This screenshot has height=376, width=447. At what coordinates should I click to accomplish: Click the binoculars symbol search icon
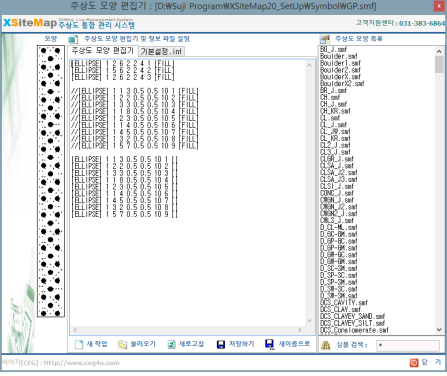pos(325,345)
